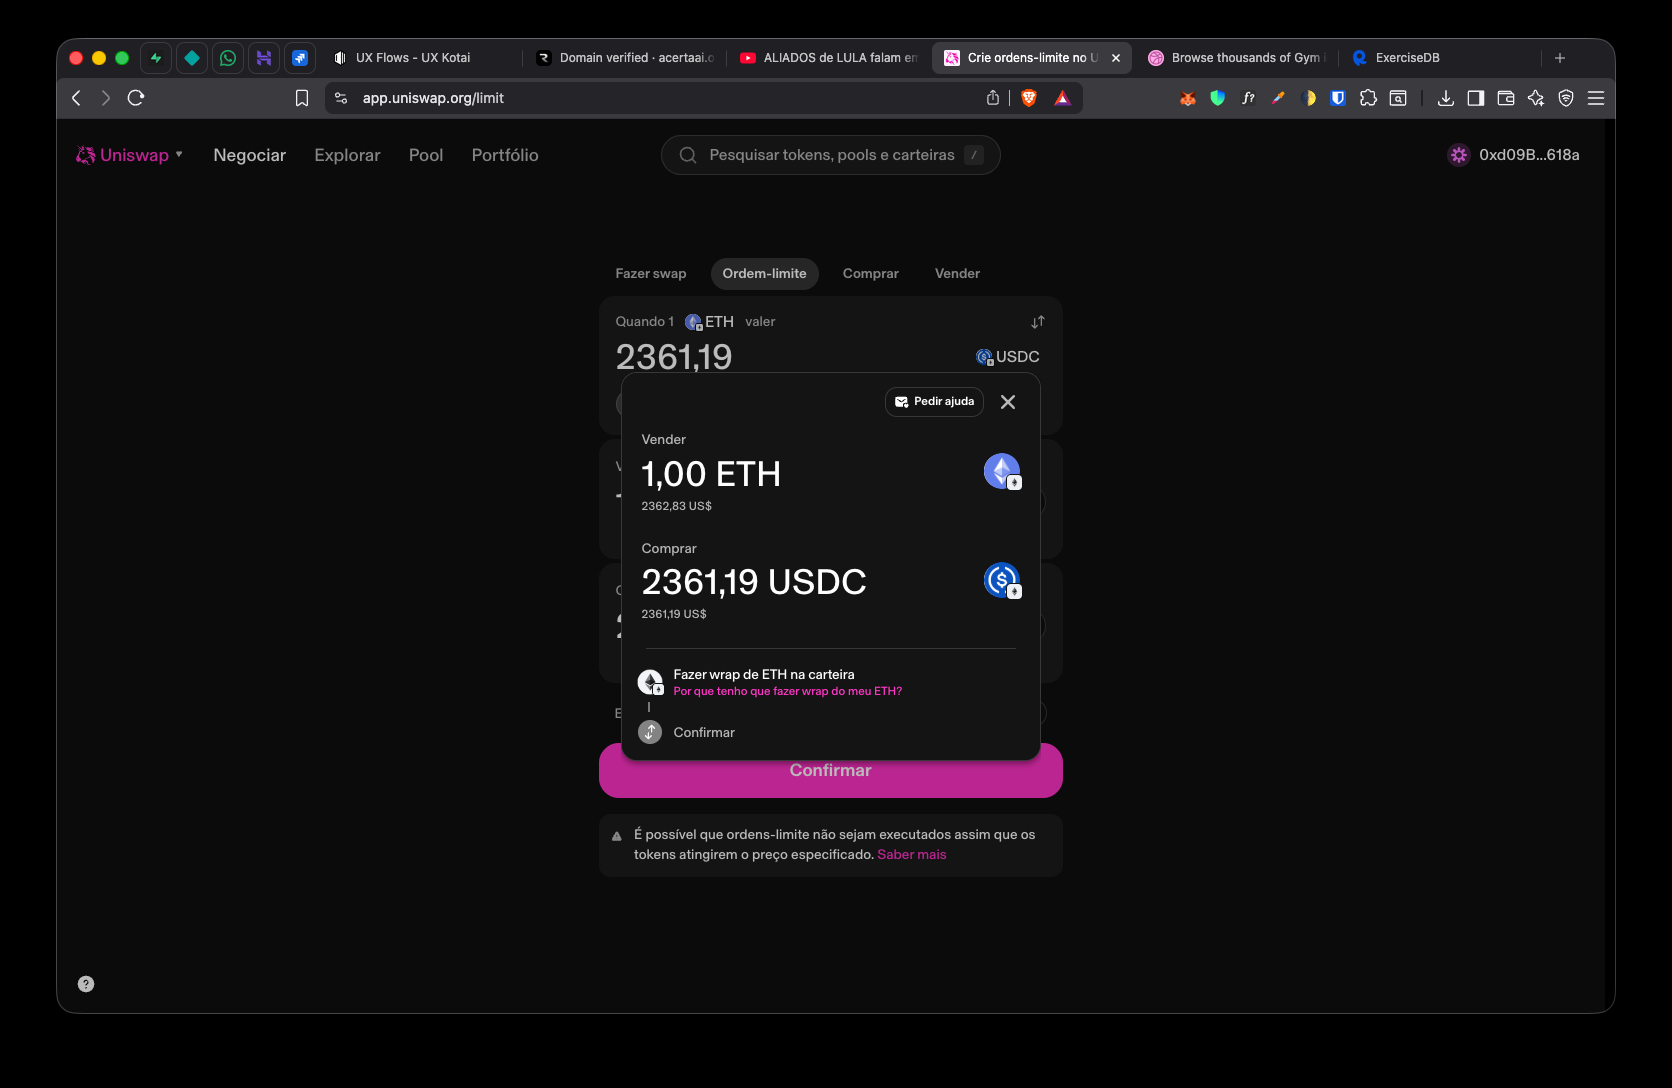Open the green lightning bolt pinned tab
This screenshot has width=1672, height=1088.
pyautogui.click(x=156, y=58)
